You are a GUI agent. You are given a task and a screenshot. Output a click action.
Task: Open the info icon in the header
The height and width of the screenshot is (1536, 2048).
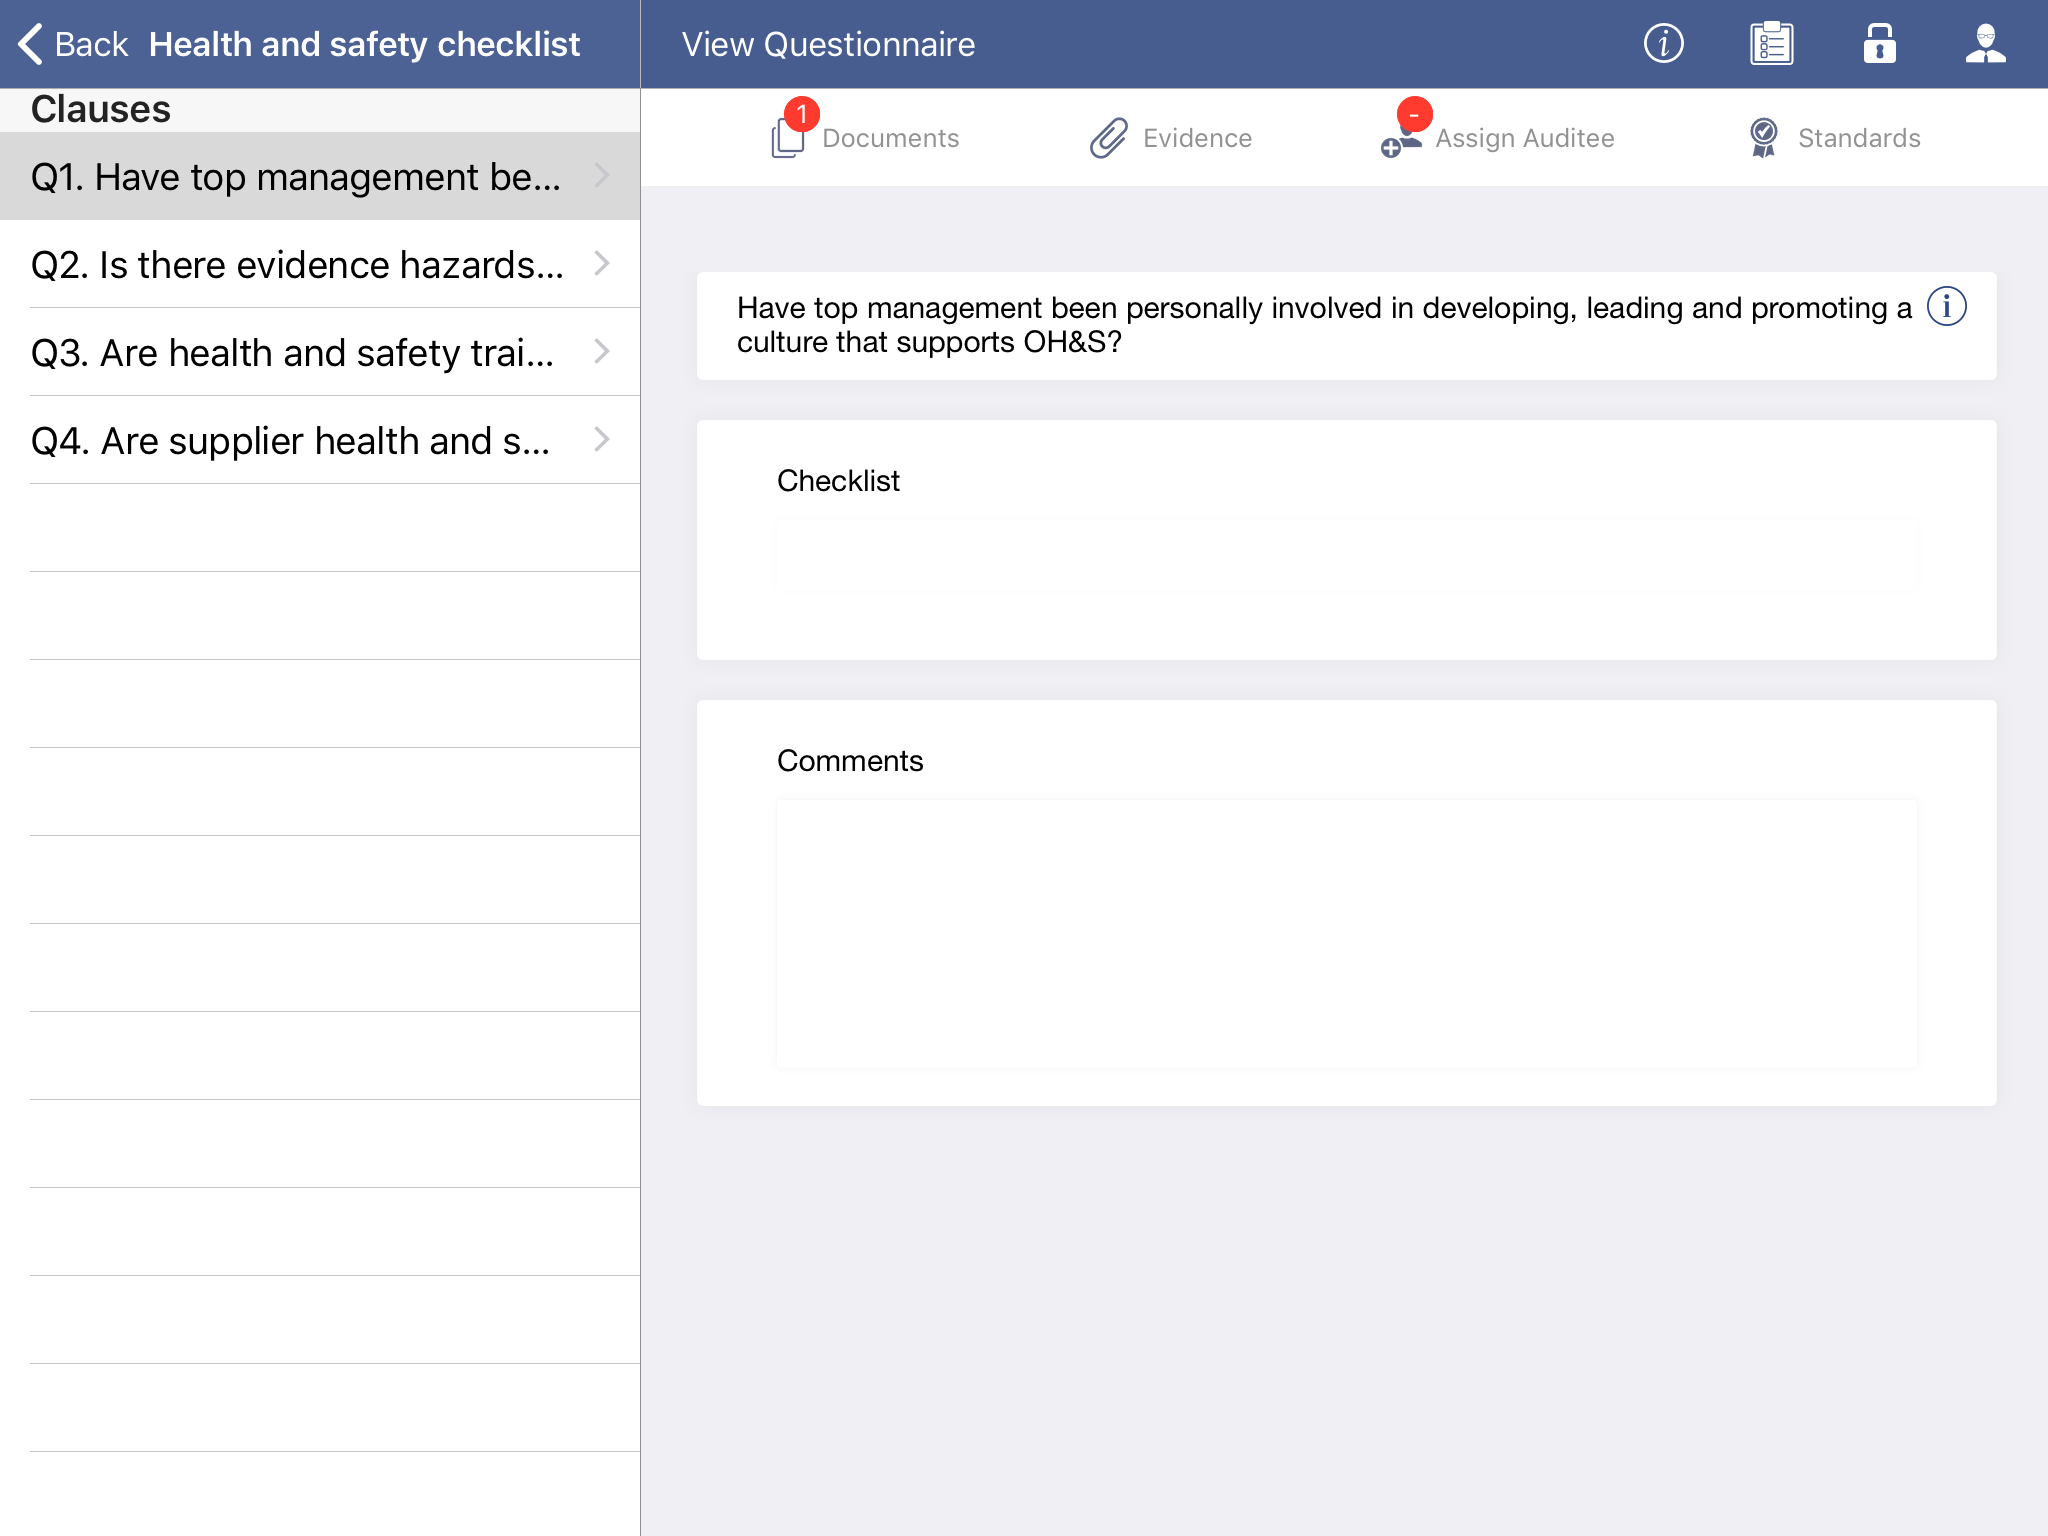coord(1664,44)
